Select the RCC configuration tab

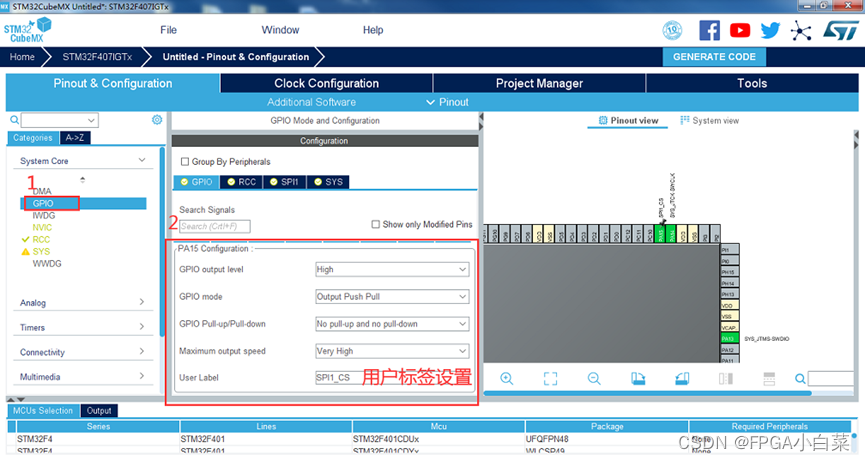[x=242, y=182]
